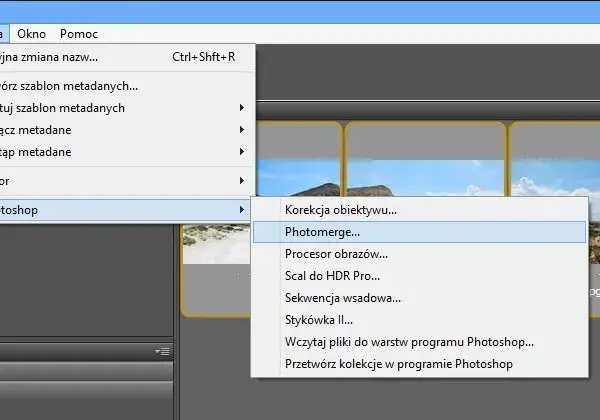Expand the edit 'szablon metadanych' submenu

pos(126,108)
